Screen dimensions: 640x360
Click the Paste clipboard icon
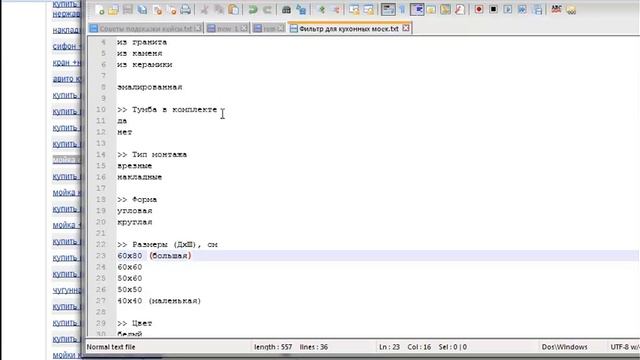click(x=233, y=9)
